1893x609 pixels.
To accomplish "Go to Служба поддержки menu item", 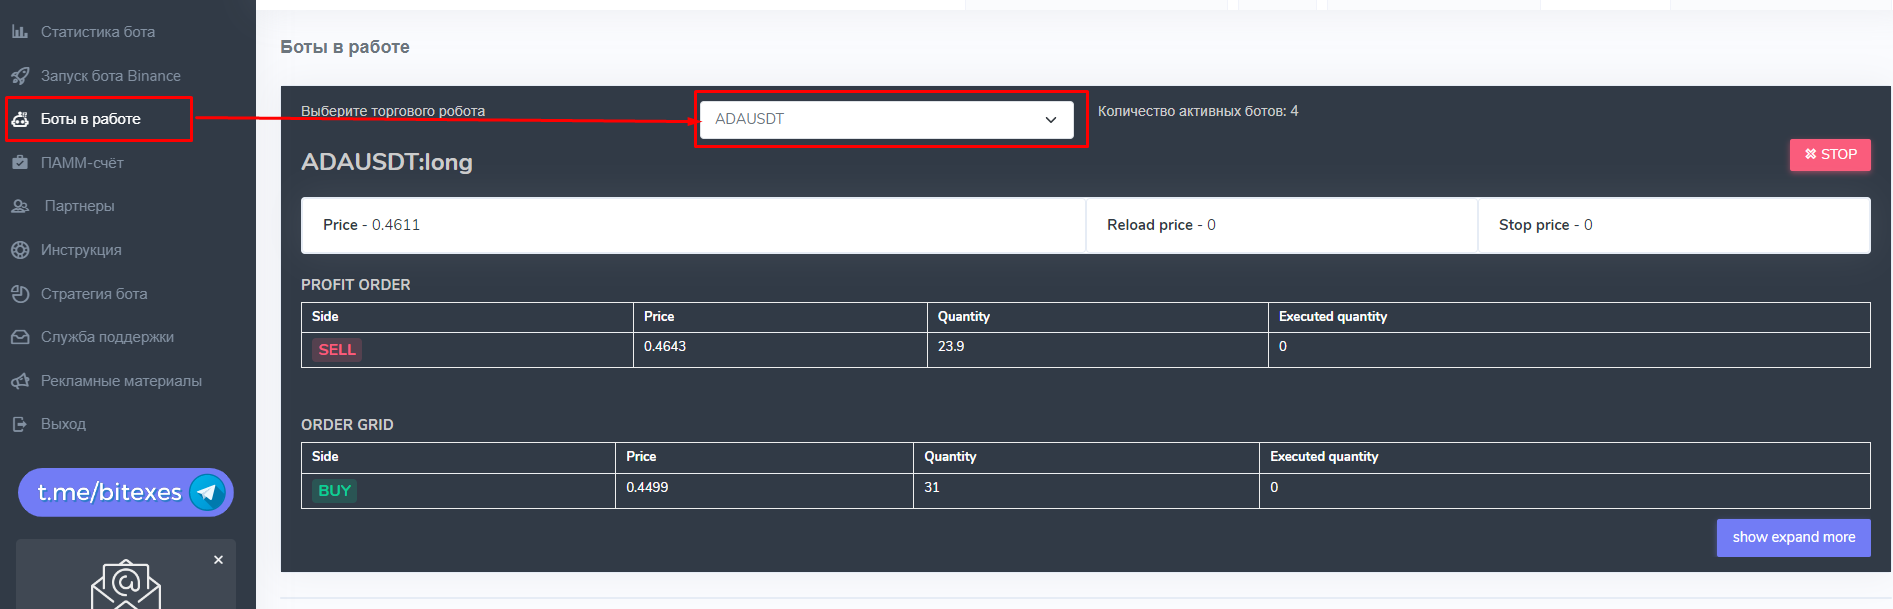I will 107,337.
